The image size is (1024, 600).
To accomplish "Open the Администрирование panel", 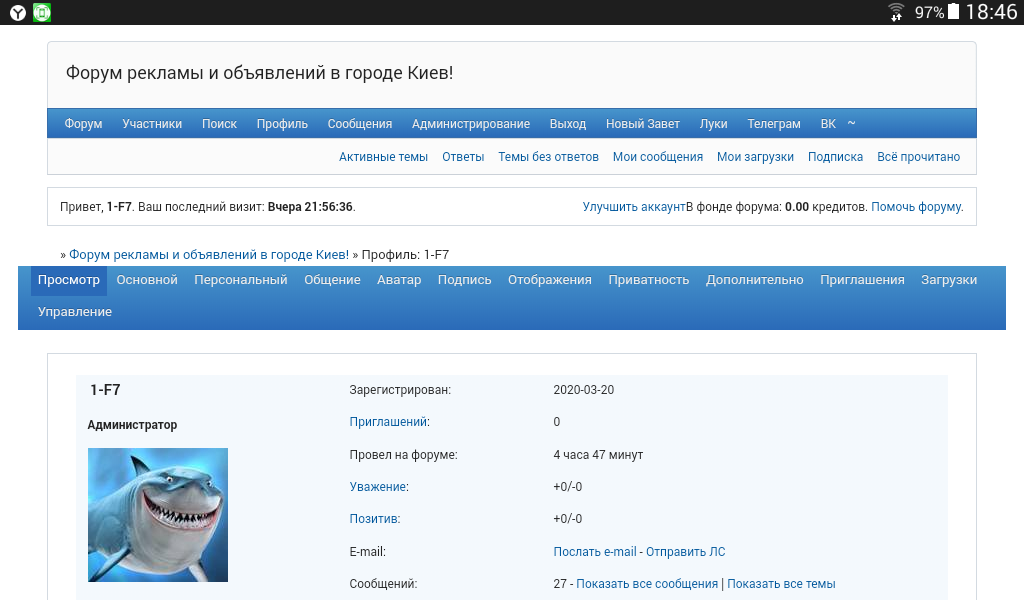I will [471, 124].
